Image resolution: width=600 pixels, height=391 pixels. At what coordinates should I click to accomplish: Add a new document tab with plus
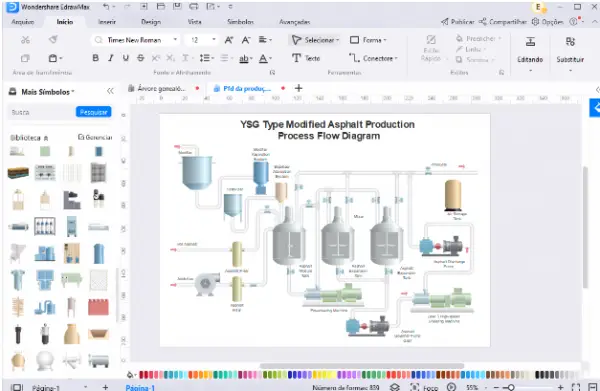point(298,88)
